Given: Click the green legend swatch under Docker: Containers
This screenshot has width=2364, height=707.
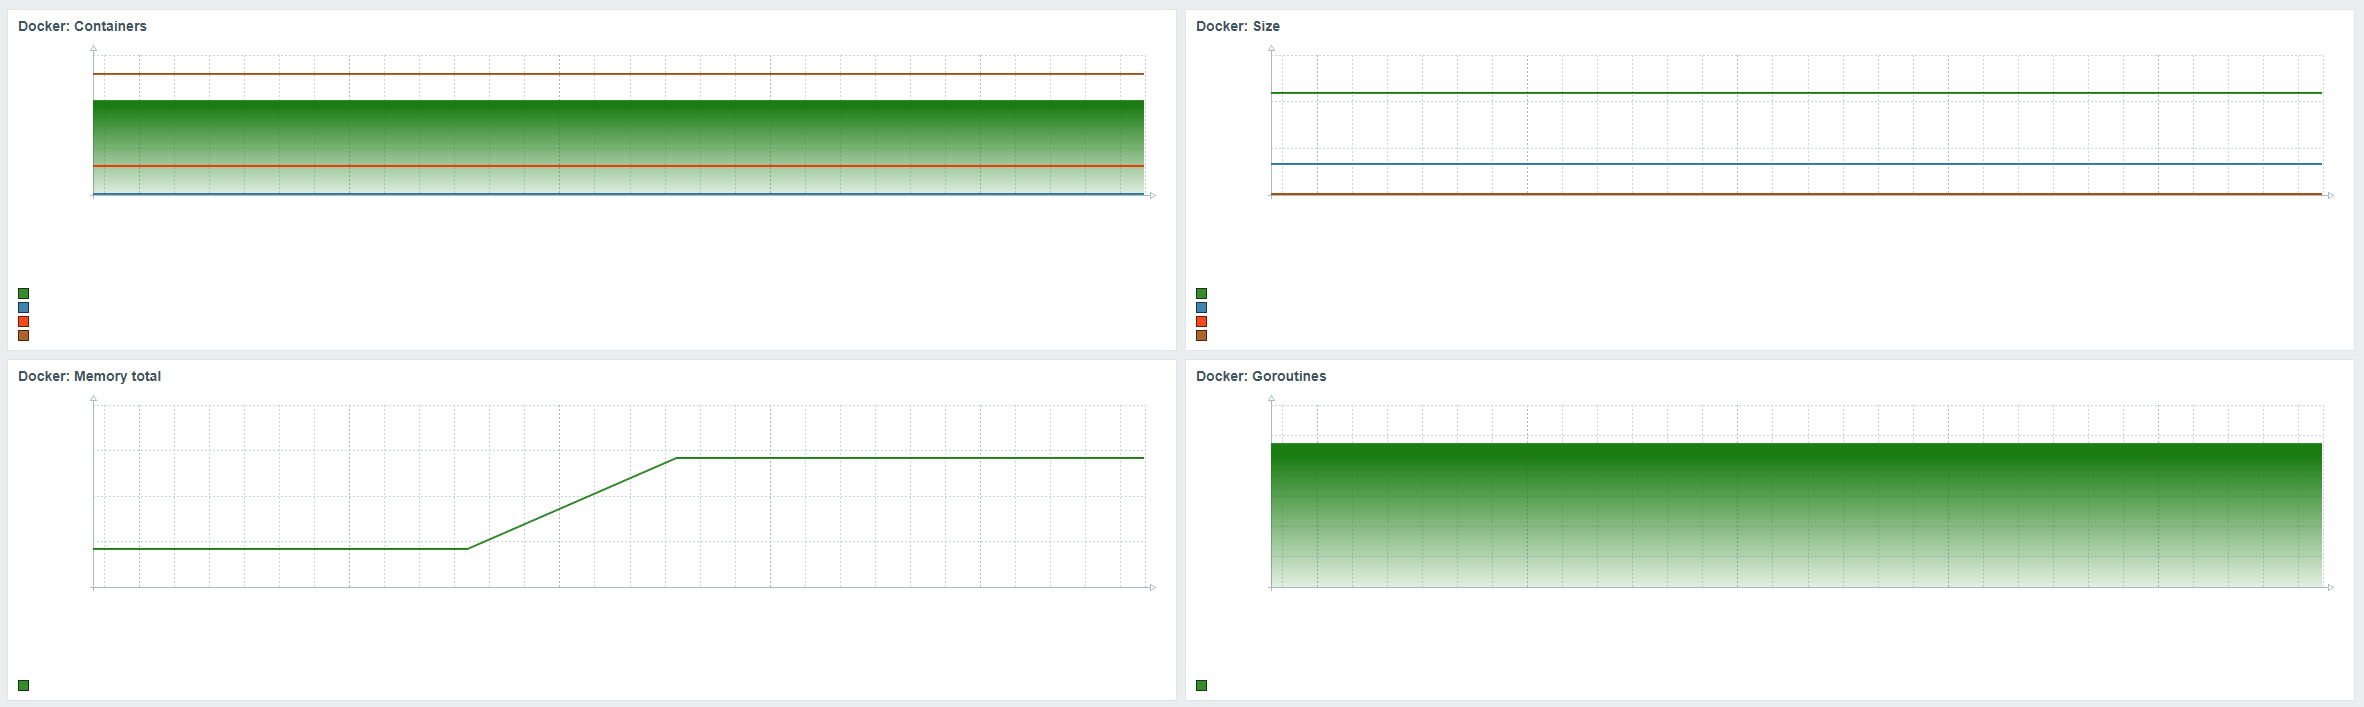Looking at the screenshot, I should pos(24,294).
